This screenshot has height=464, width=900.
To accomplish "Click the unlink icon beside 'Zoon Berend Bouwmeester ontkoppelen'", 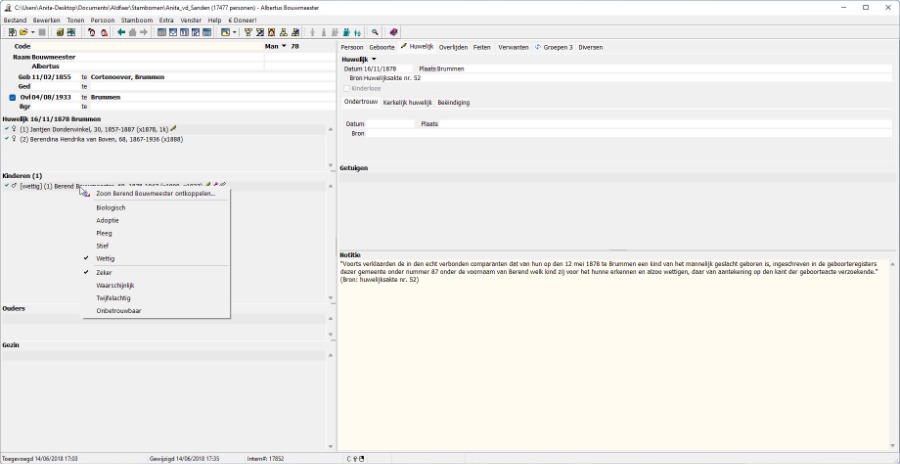I will (86, 193).
